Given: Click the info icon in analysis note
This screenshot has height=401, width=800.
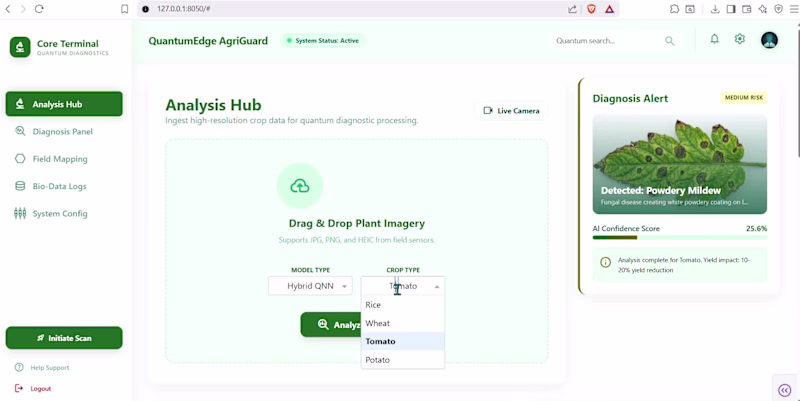Looking at the screenshot, I should point(606,262).
